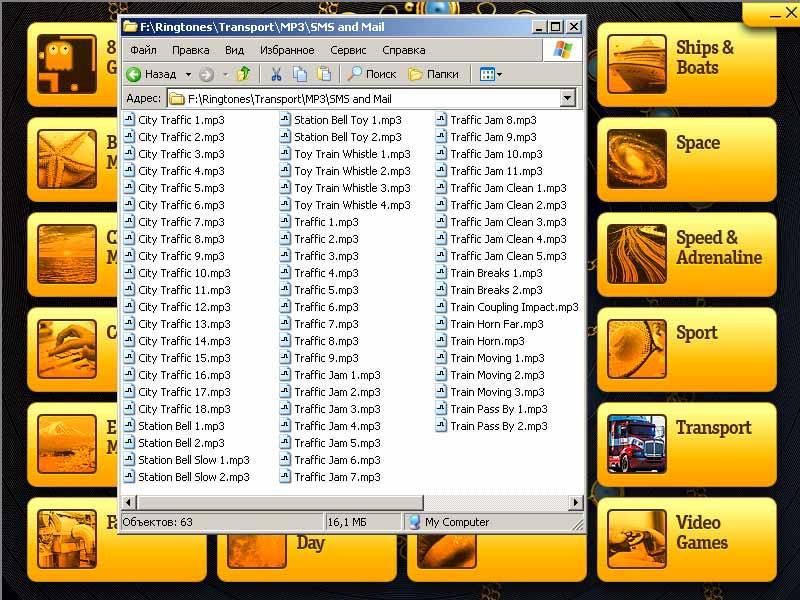This screenshot has height=600, width=800.
Task: Open the Video Games category tile
Action: pos(687,533)
